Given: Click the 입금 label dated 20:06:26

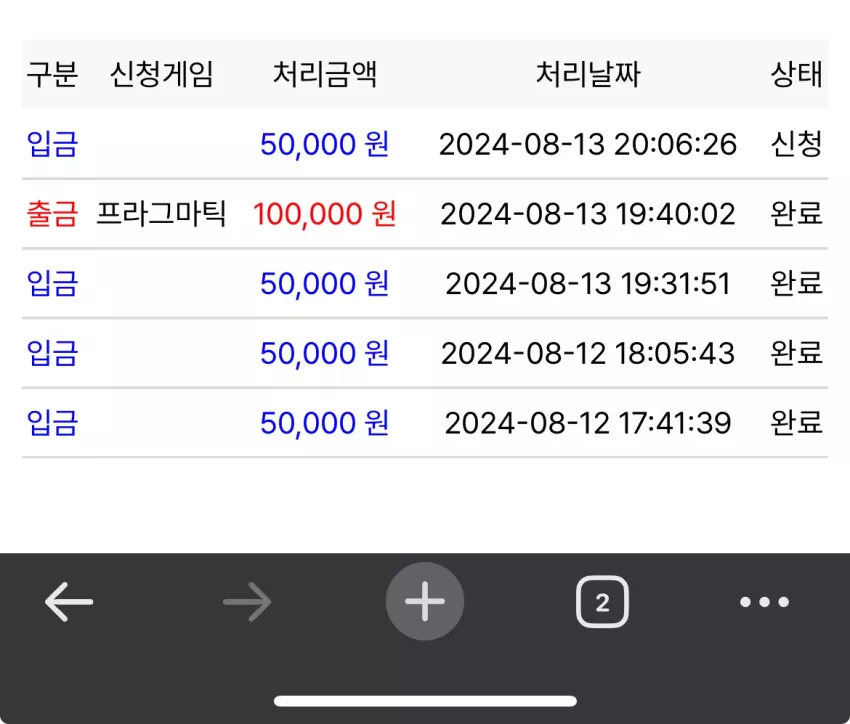Looking at the screenshot, I should click(53, 144).
